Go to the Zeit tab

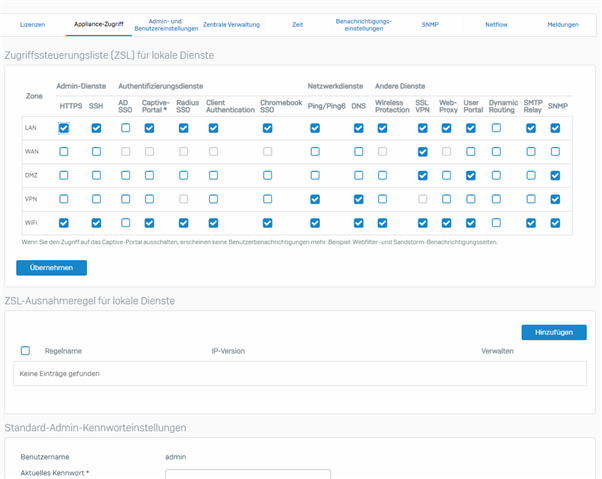pyautogui.click(x=298, y=25)
